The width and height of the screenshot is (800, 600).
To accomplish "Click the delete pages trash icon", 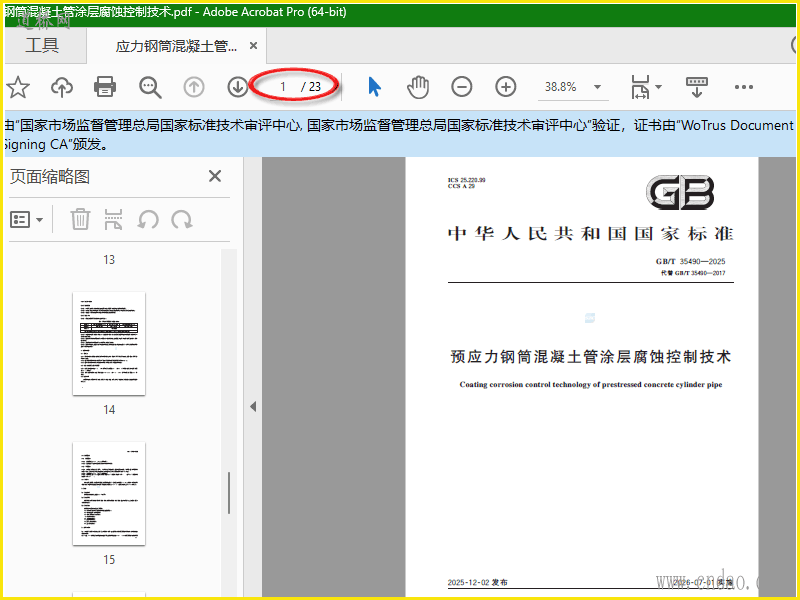I will click(x=80, y=219).
